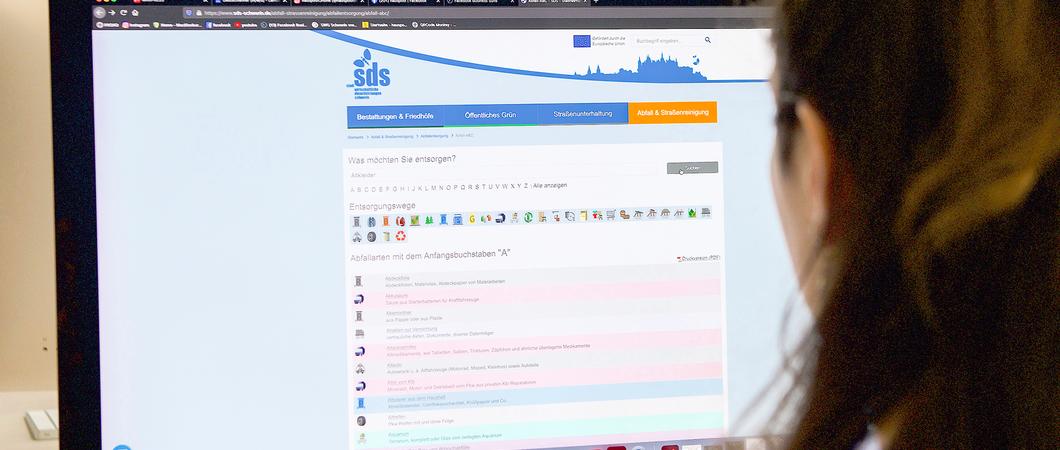Select the red recycling arrows icon
The height and width of the screenshot is (450, 1060).
[x=401, y=236]
